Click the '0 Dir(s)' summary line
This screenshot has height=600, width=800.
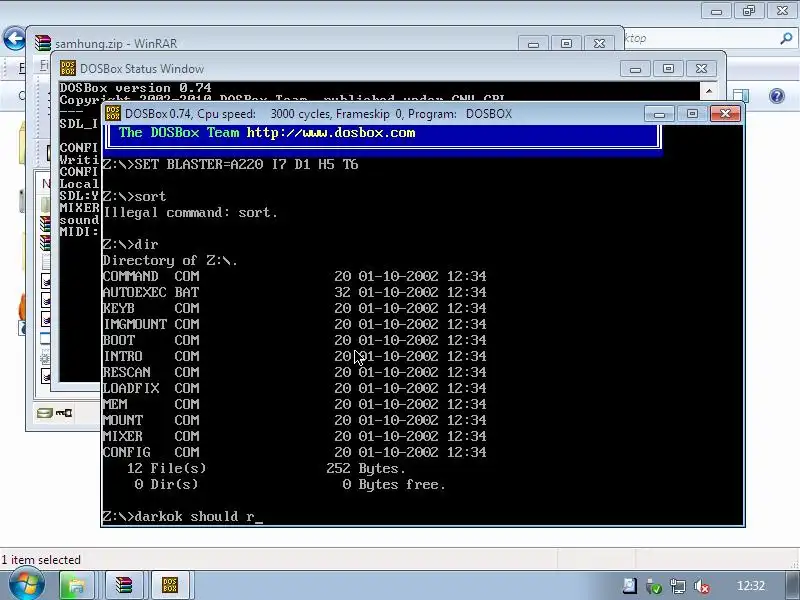tap(290, 484)
